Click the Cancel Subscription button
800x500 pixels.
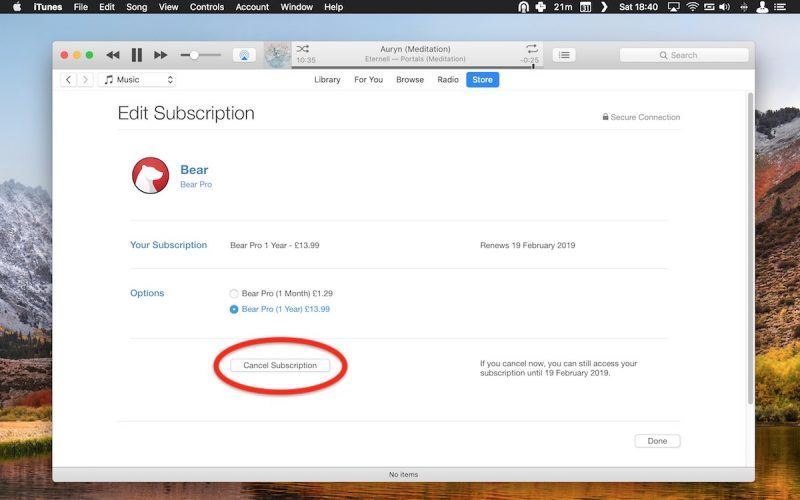click(x=280, y=365)
